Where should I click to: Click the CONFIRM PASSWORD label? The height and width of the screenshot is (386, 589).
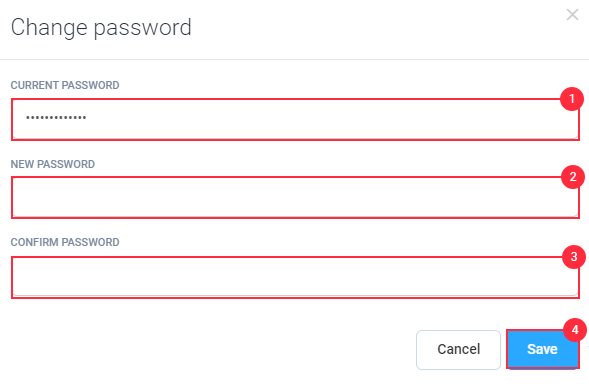click(x=65, y=242)
